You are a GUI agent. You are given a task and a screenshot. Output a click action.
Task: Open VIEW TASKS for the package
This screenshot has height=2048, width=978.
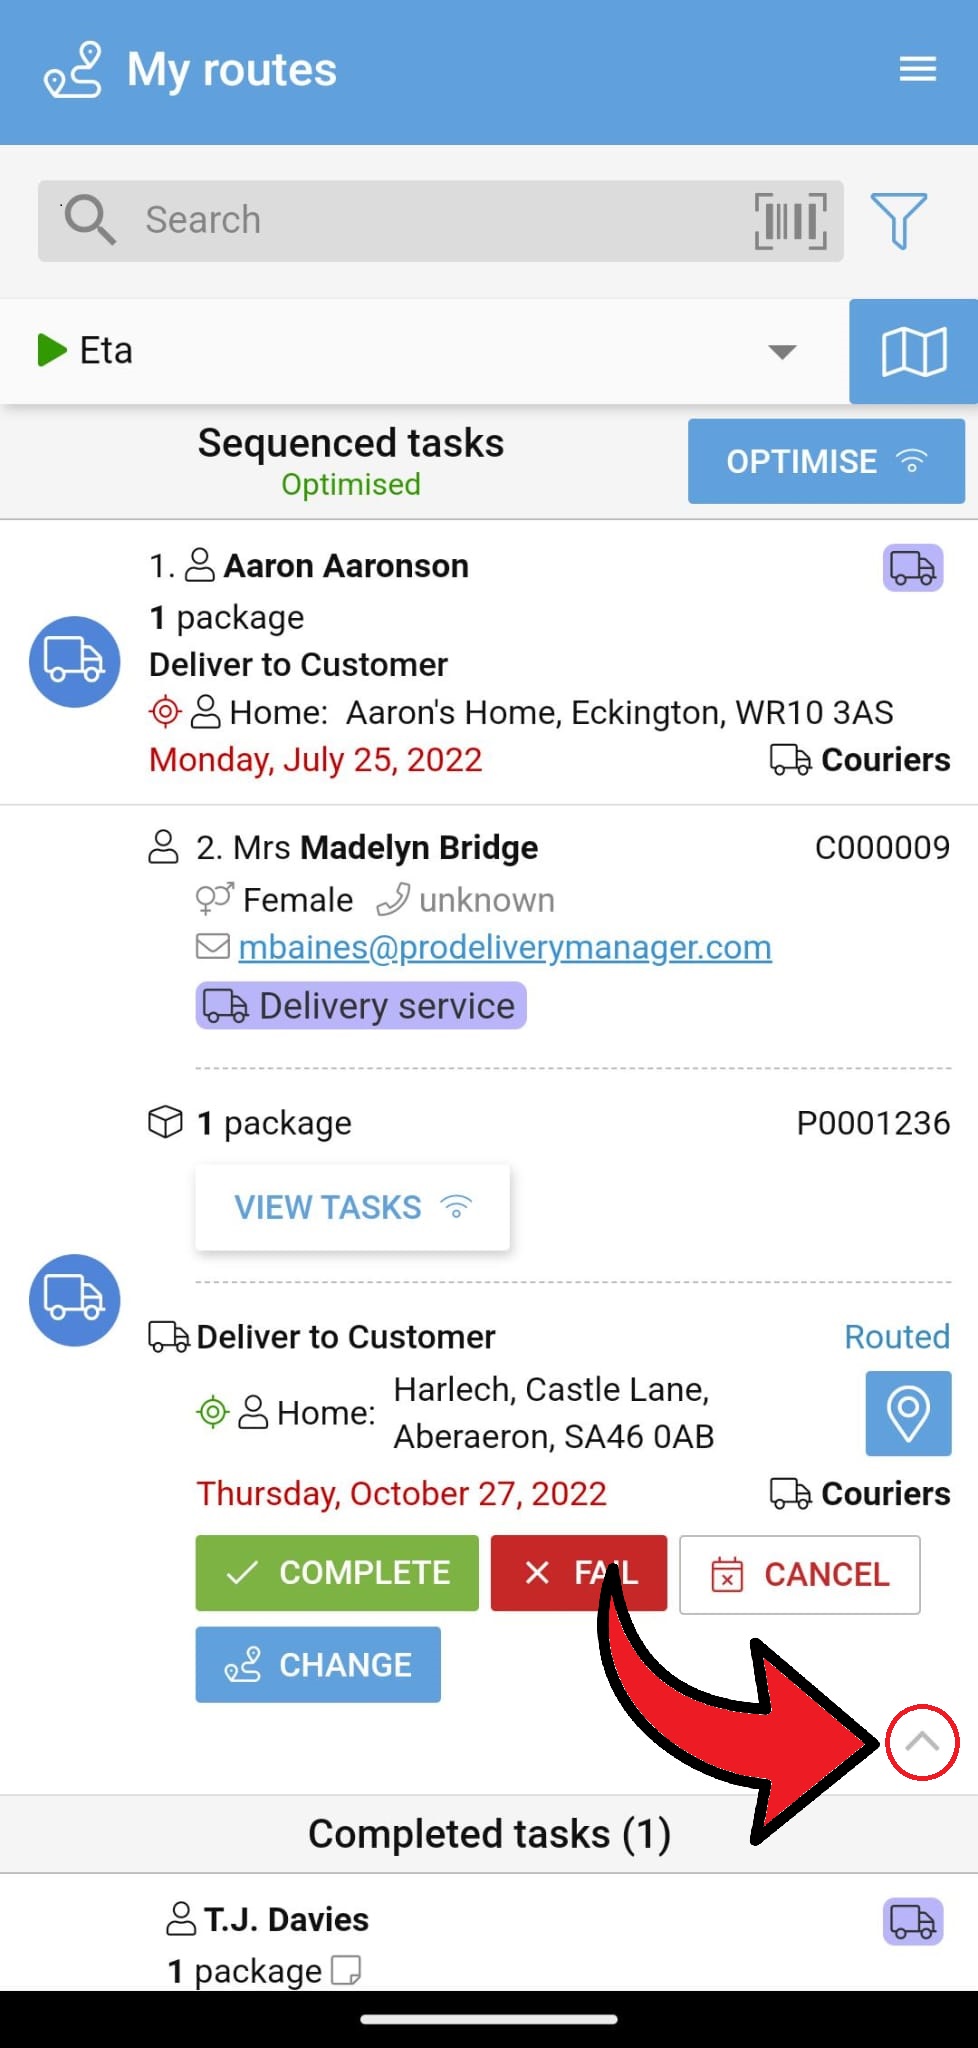point(352,1207)
